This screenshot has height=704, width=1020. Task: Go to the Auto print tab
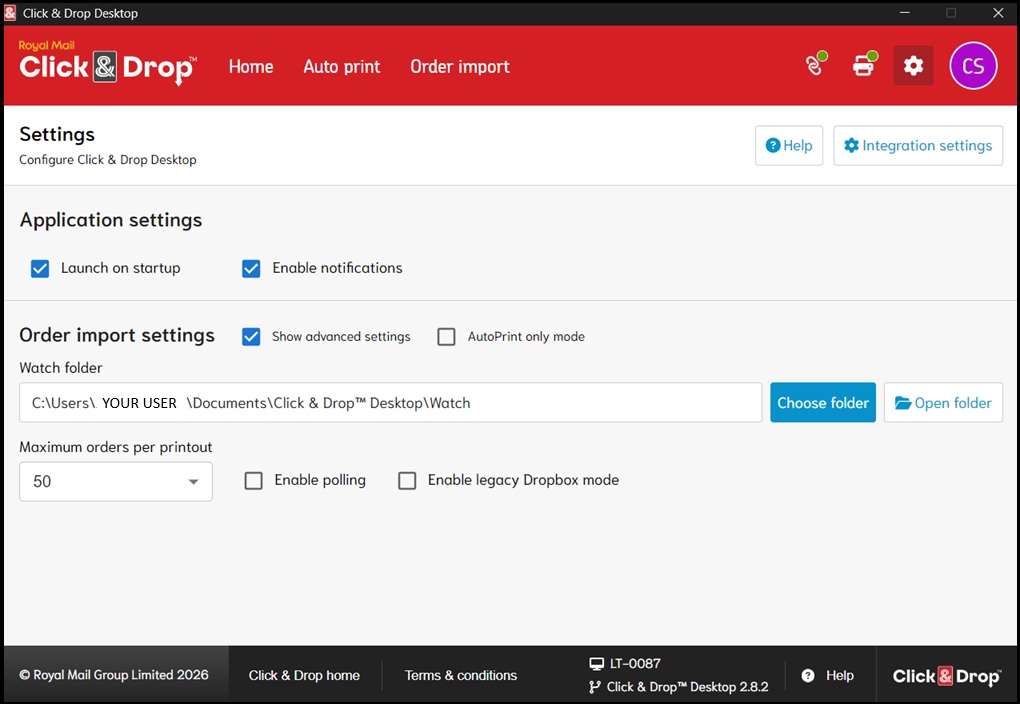click(x=342, y=66)
